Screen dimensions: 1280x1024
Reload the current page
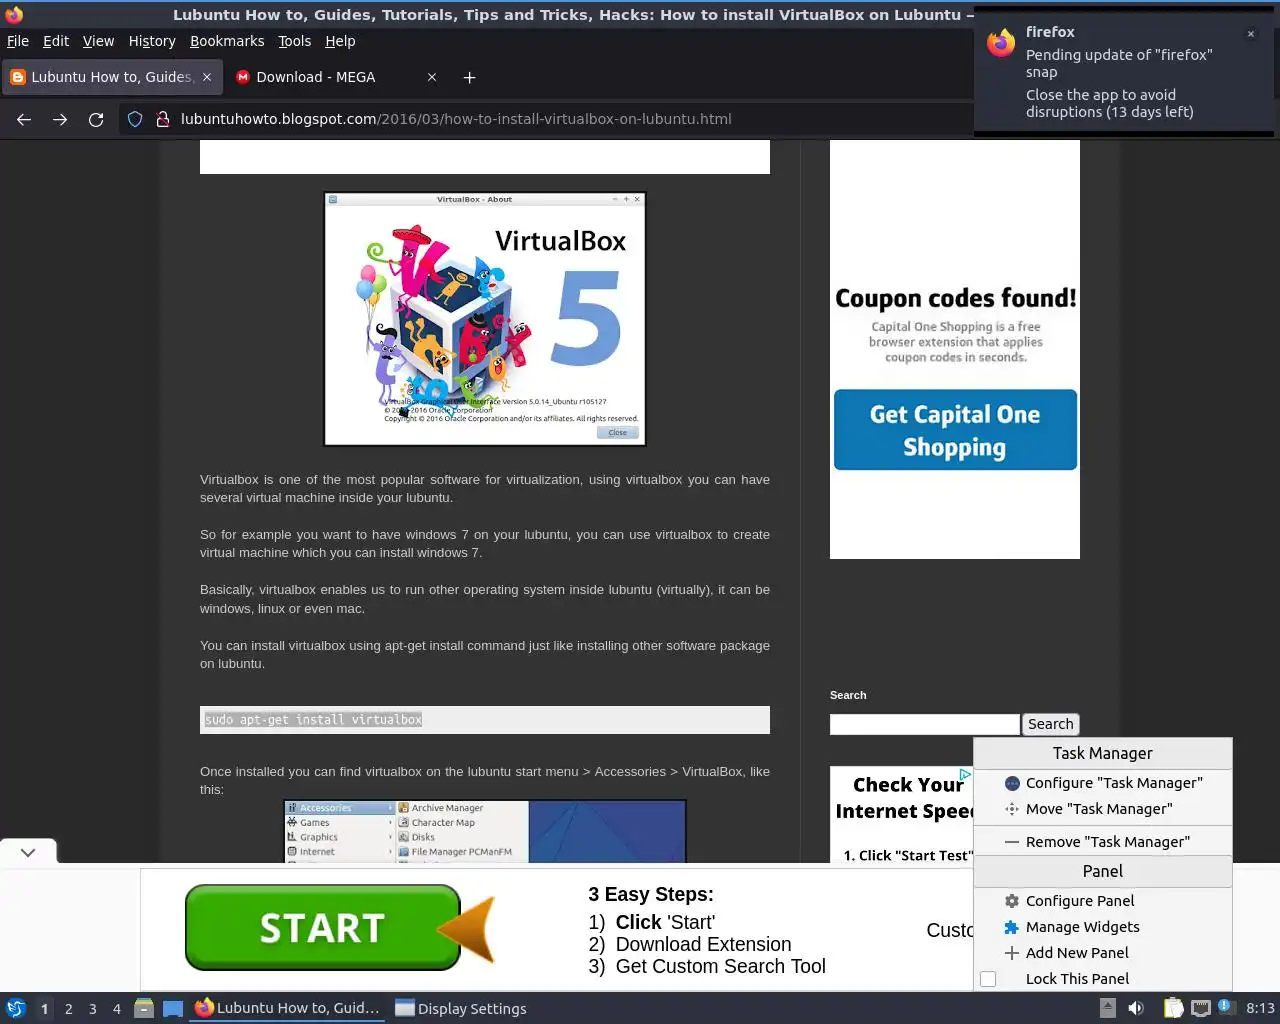point(96,119)
